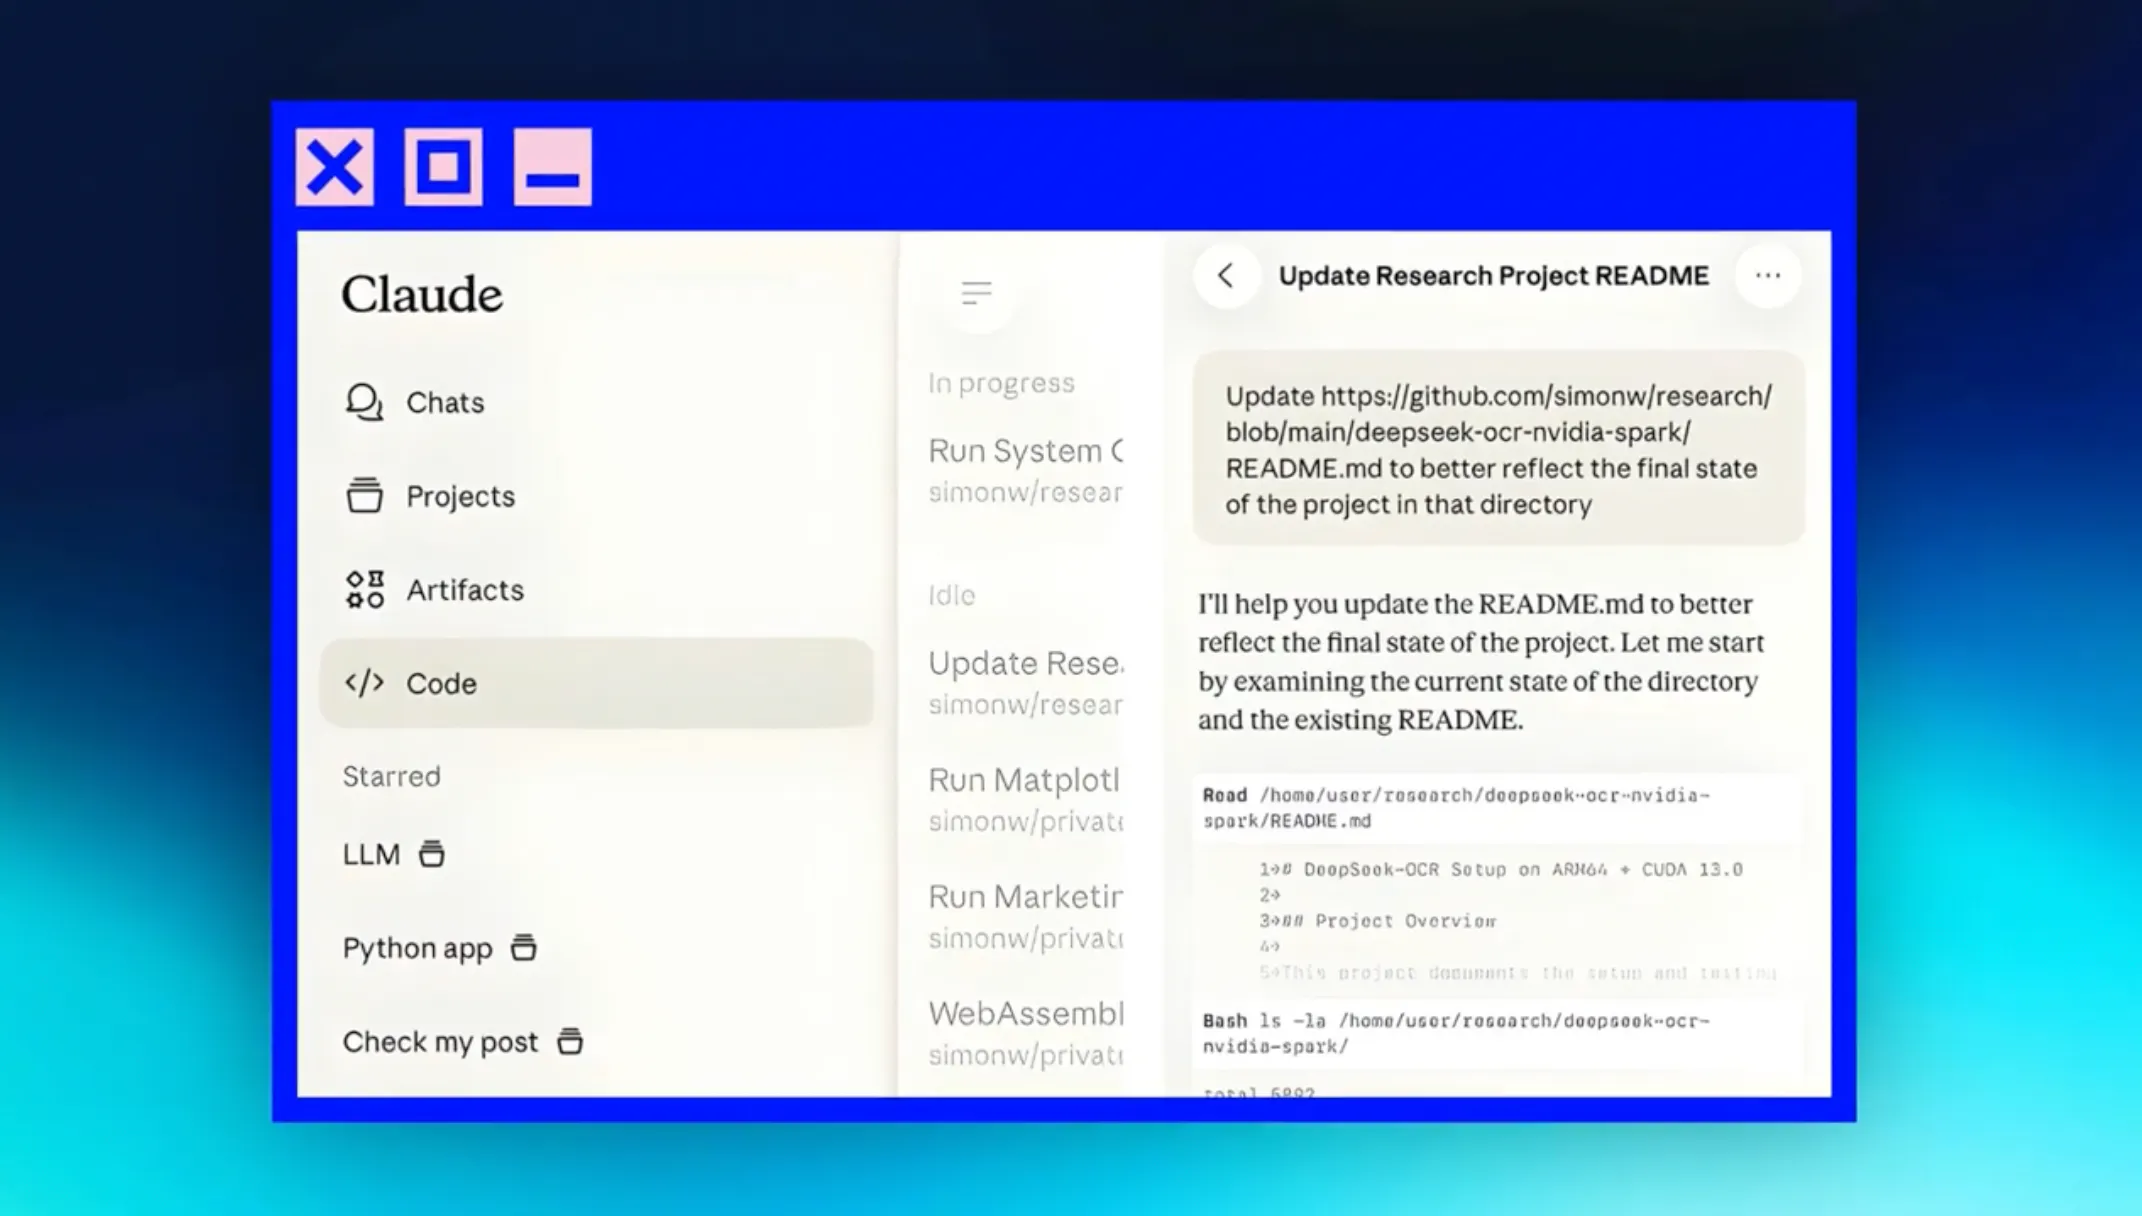
Task: Open the WebAssembl... session
Action: click(1025, 1034)
